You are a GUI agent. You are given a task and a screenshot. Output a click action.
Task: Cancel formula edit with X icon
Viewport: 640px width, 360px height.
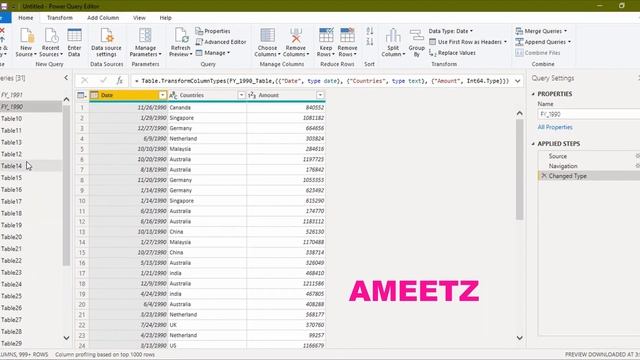[84, 81]
